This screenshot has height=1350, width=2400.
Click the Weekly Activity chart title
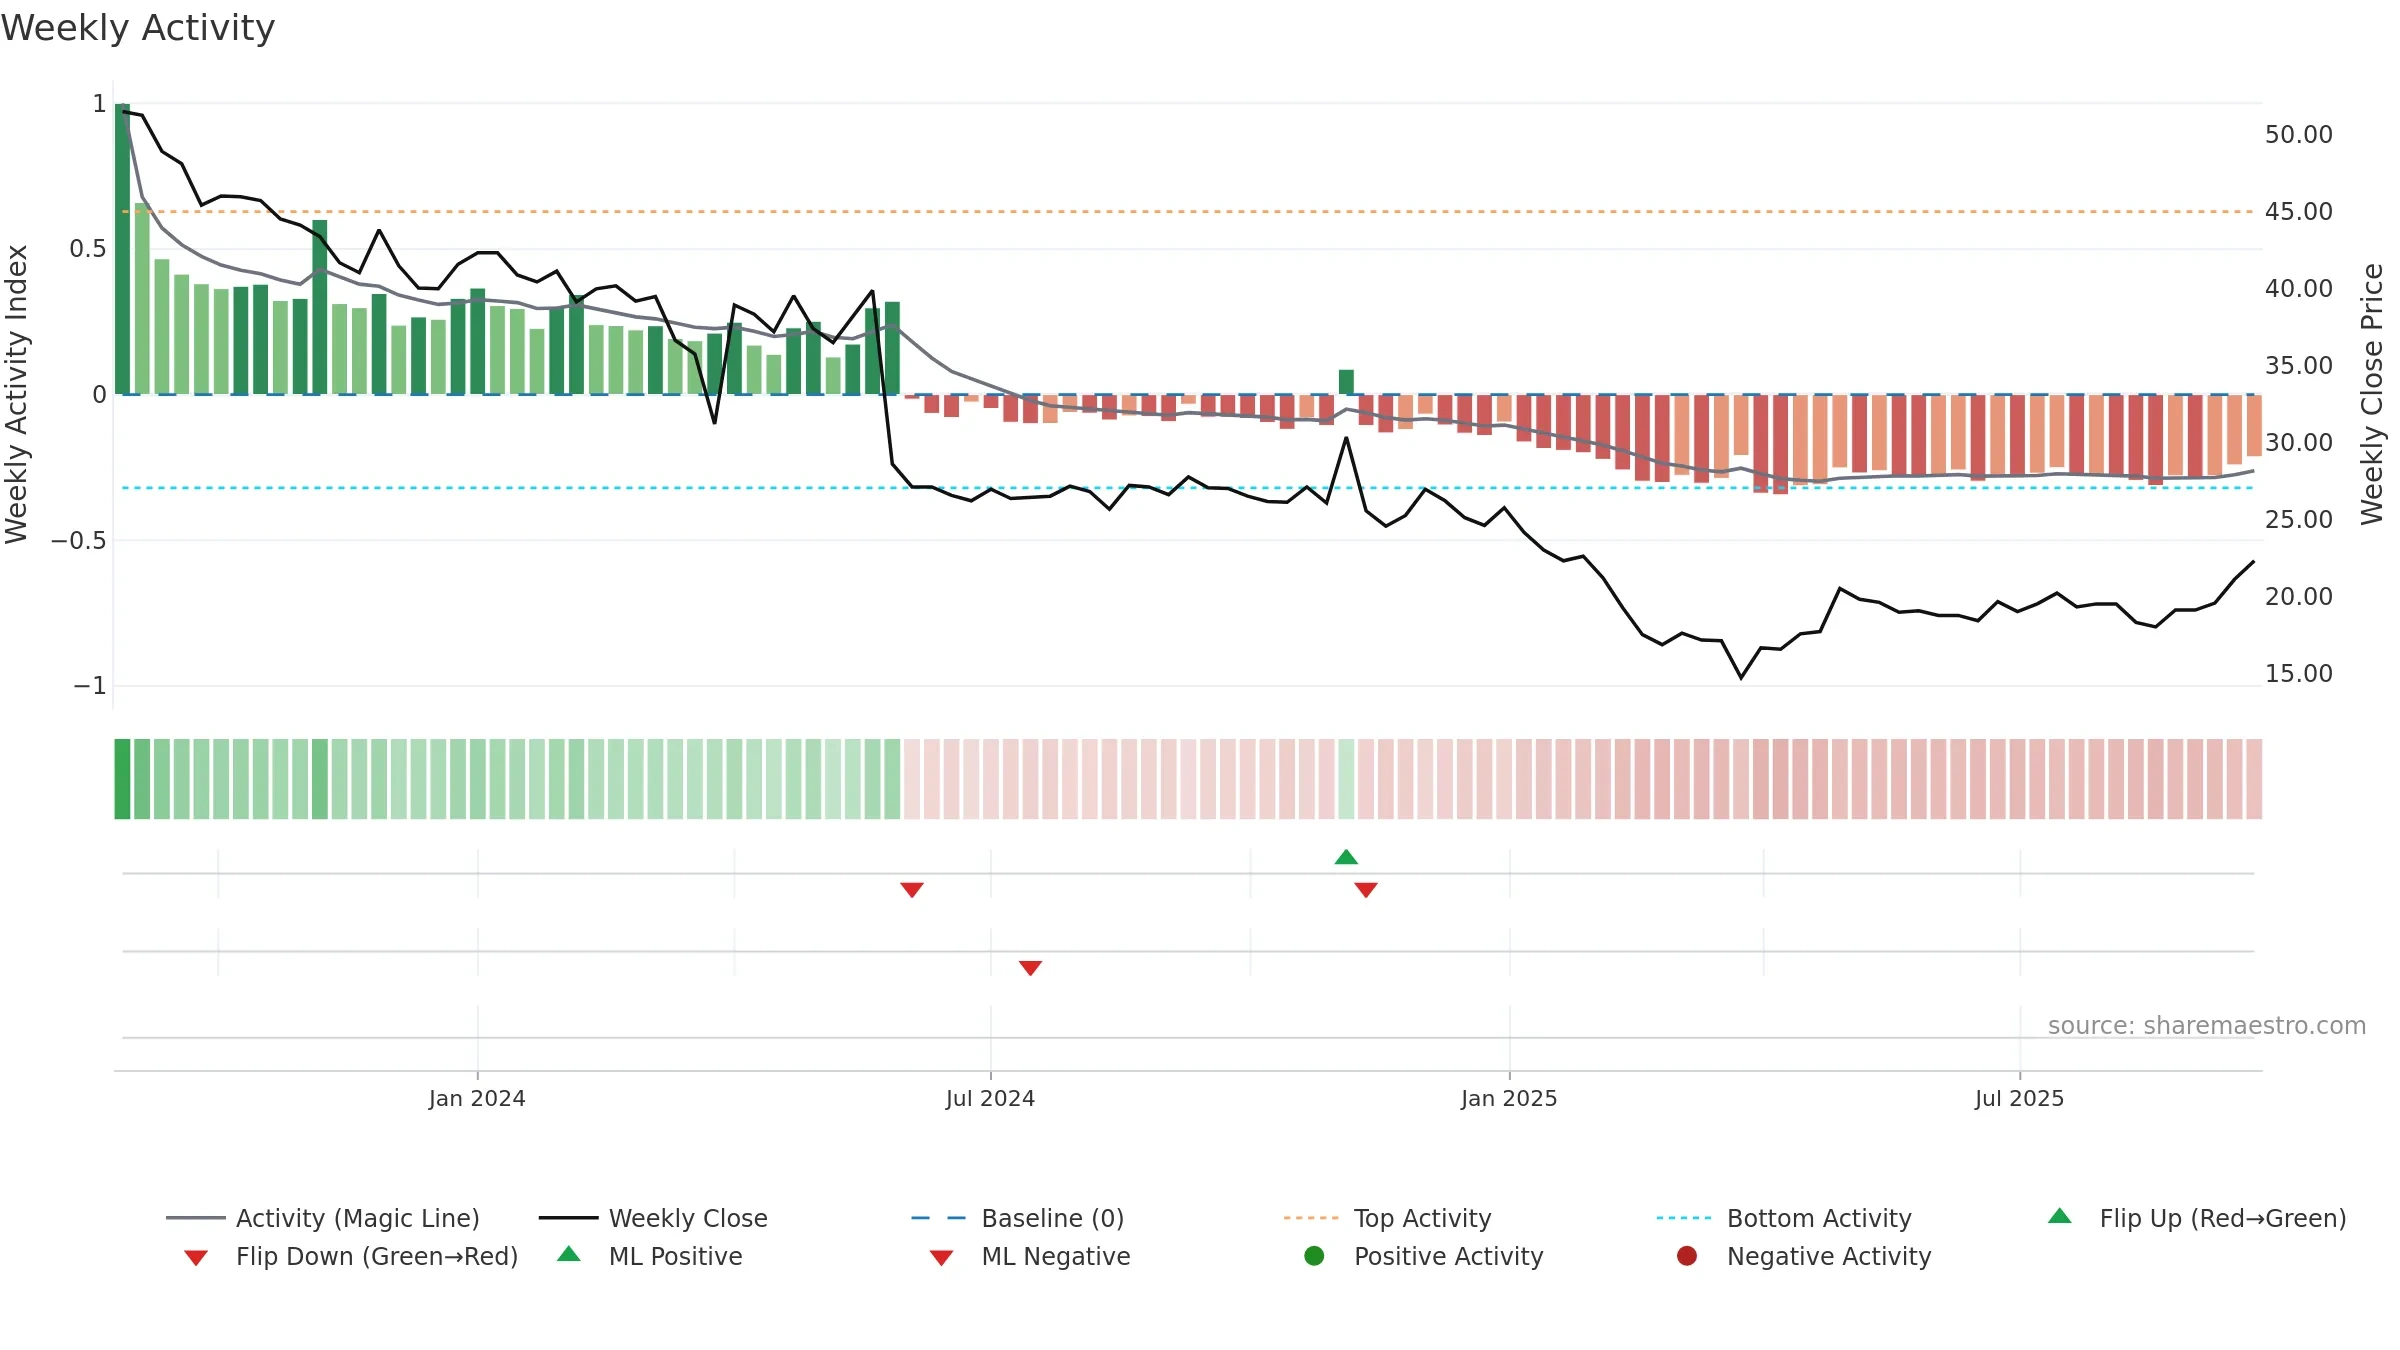(138, 28)
